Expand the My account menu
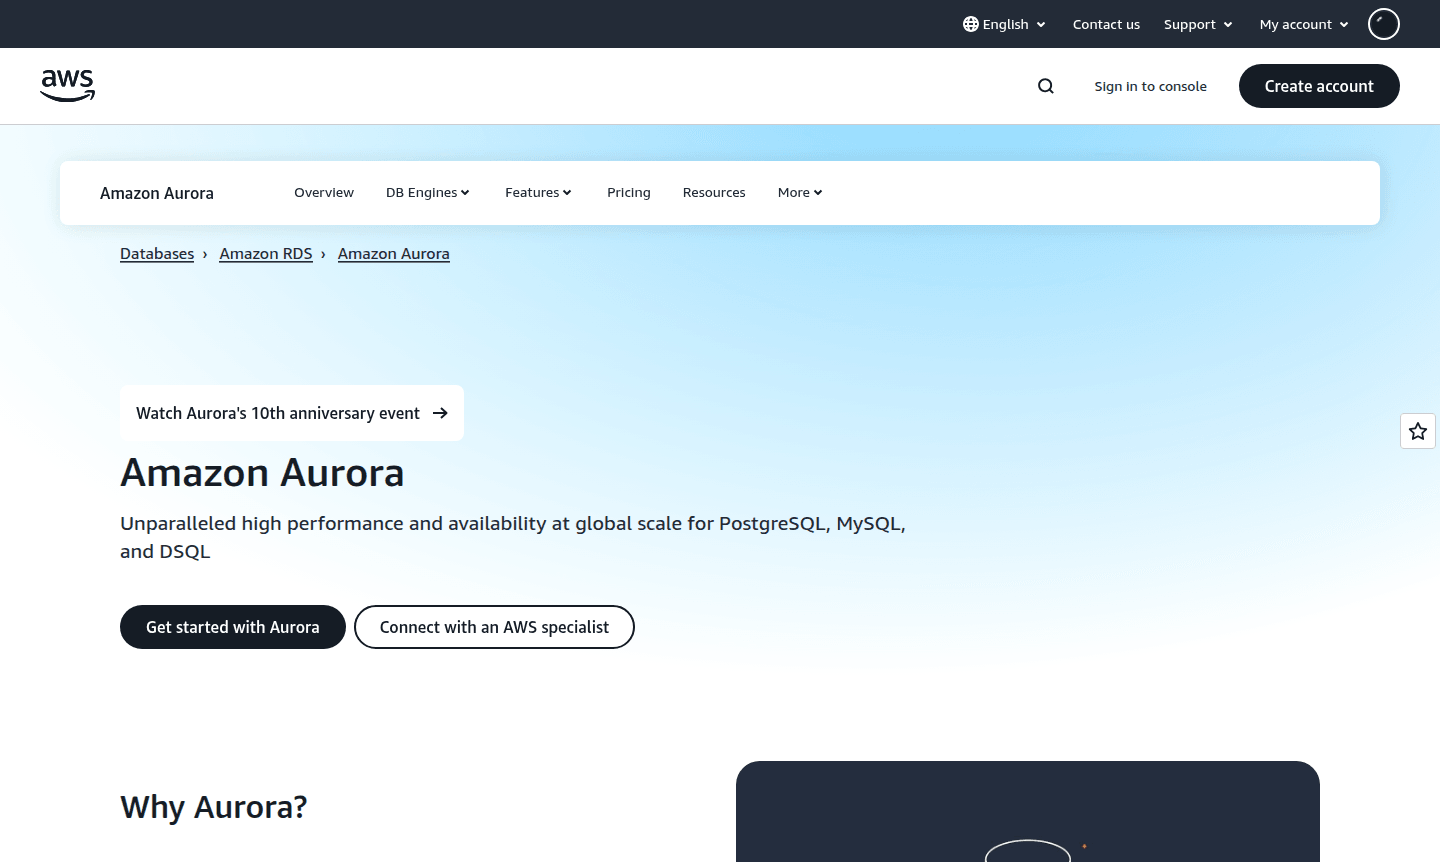Screen dimensions: 1440x862 1302,24
